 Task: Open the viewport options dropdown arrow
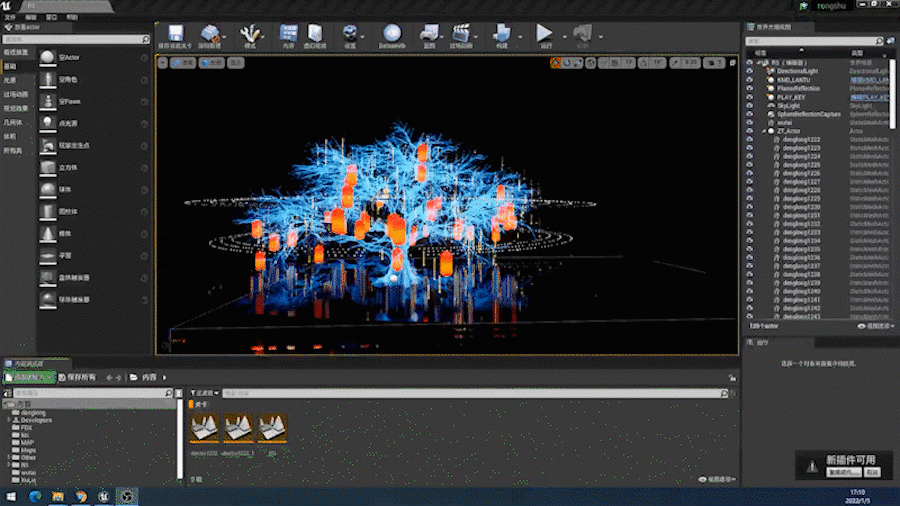[x=162, y=63]
